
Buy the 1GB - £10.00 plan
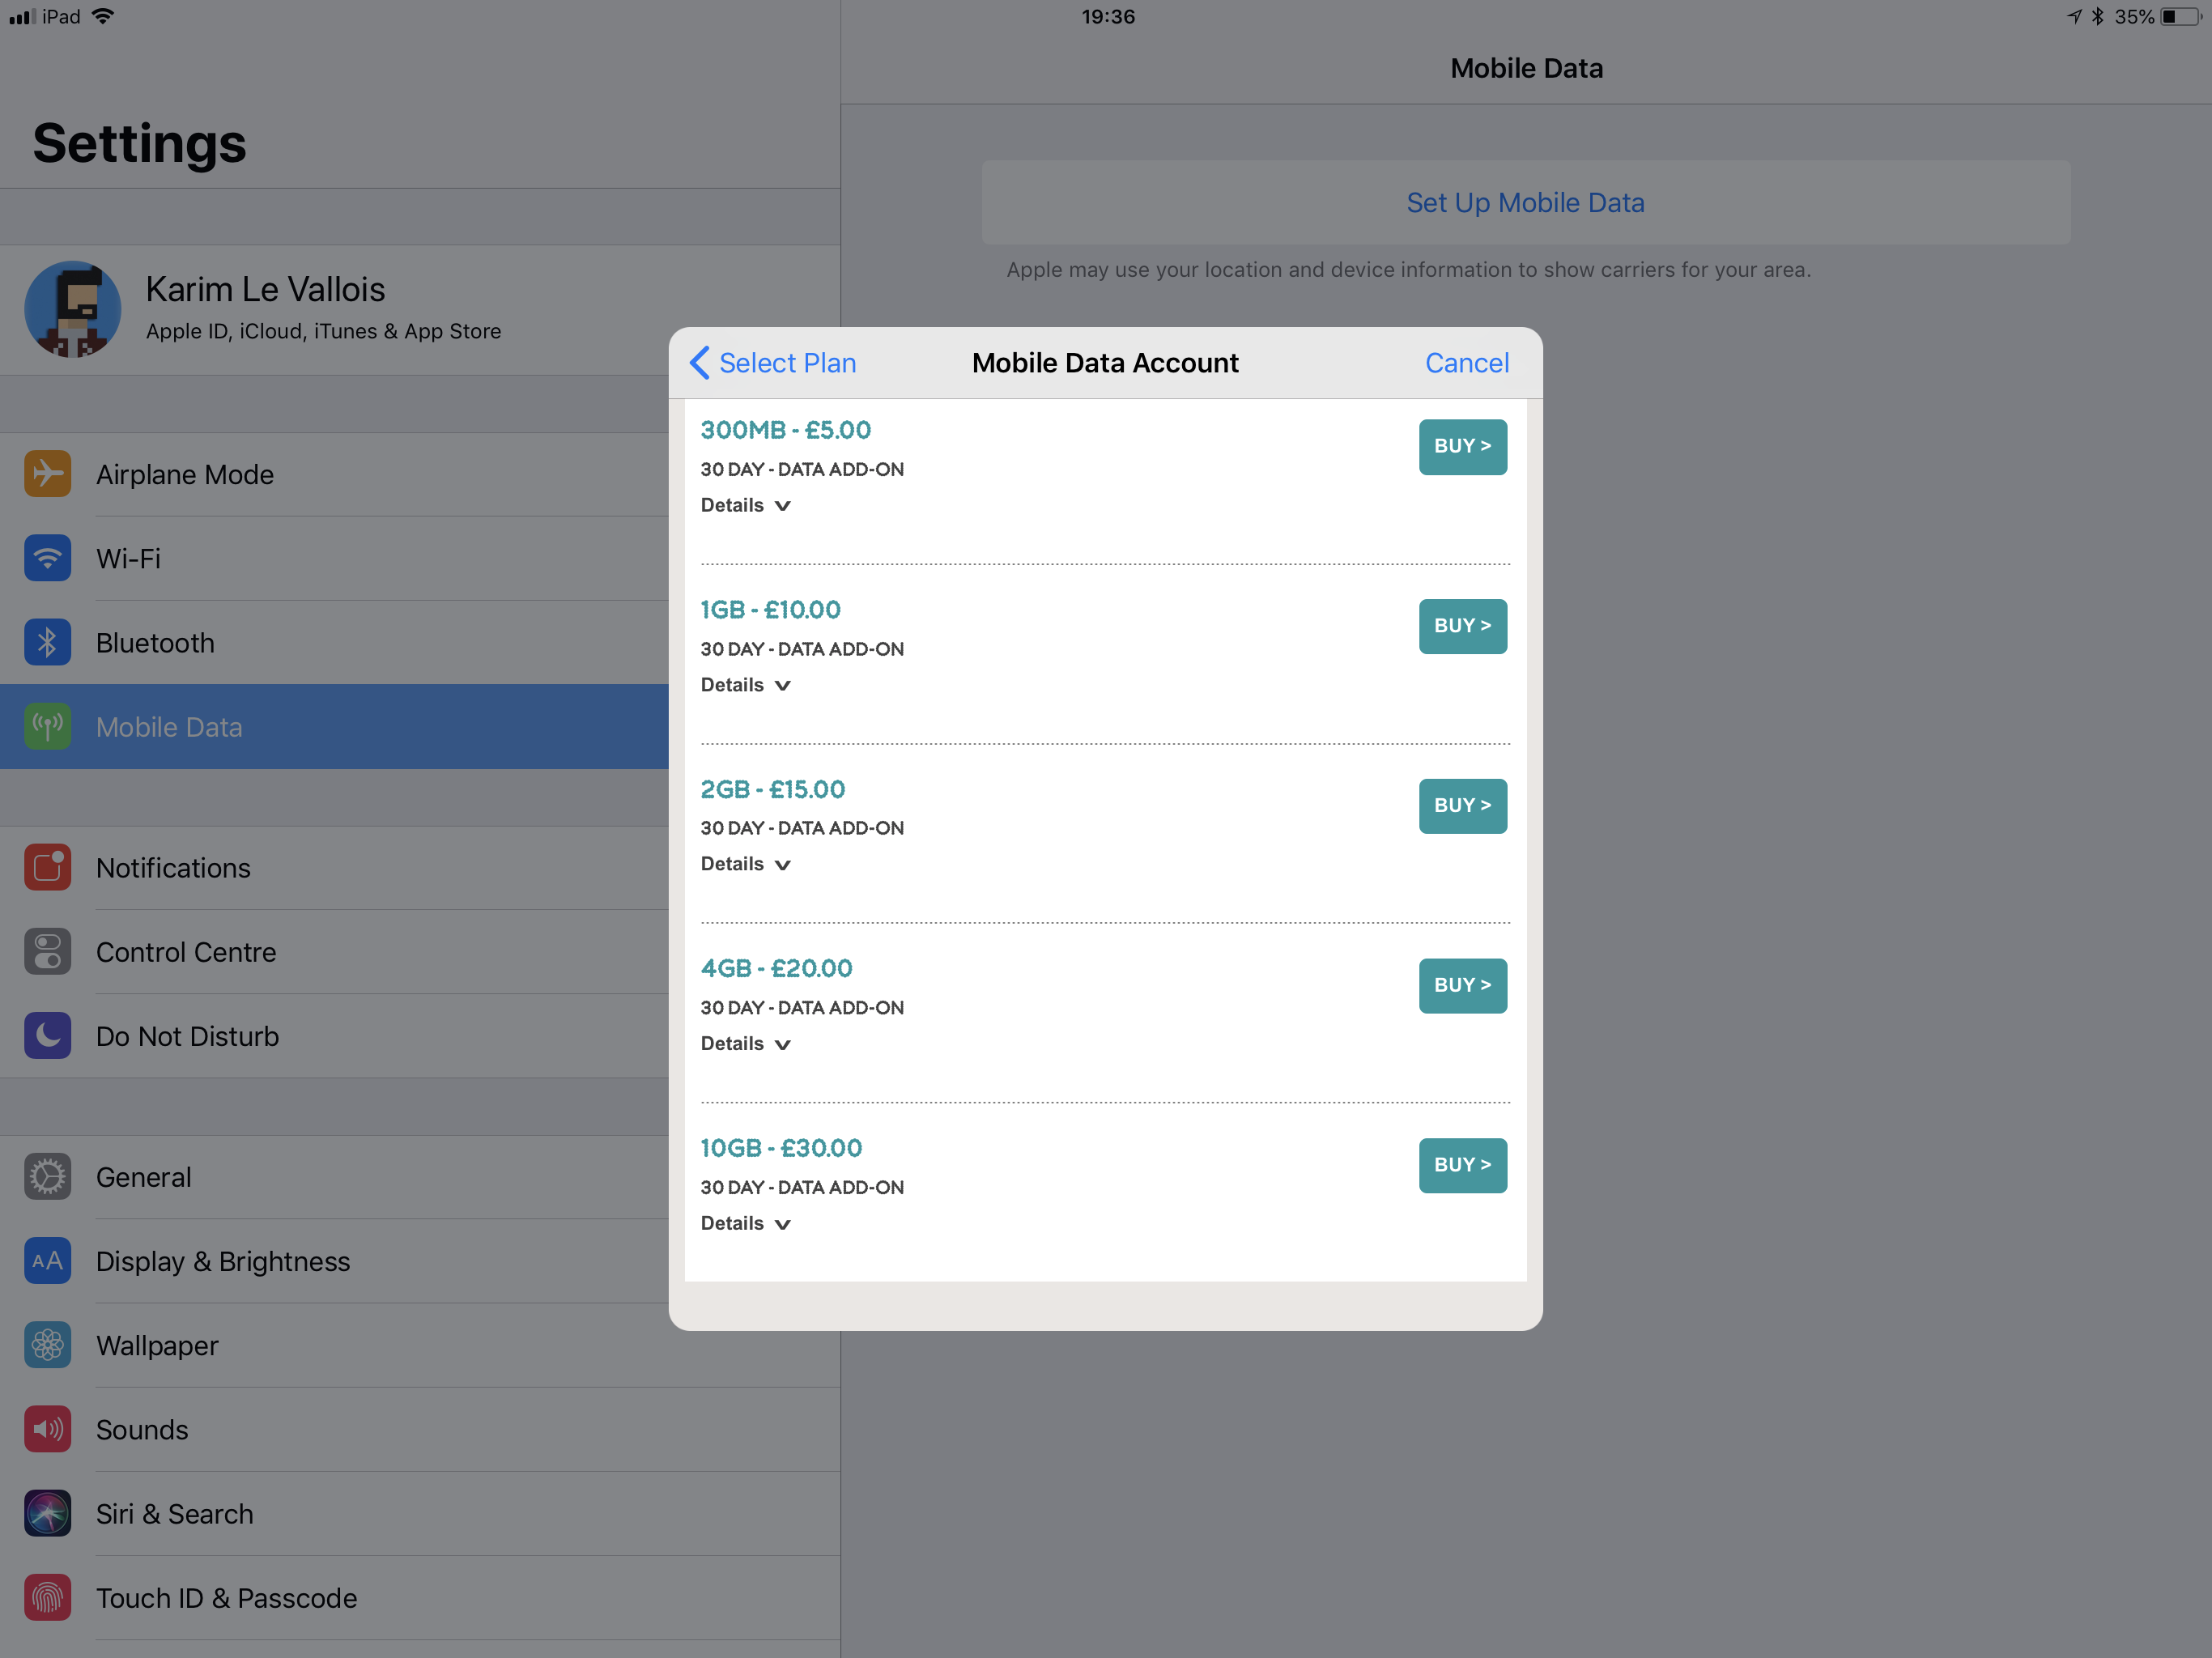[1463, 626]
